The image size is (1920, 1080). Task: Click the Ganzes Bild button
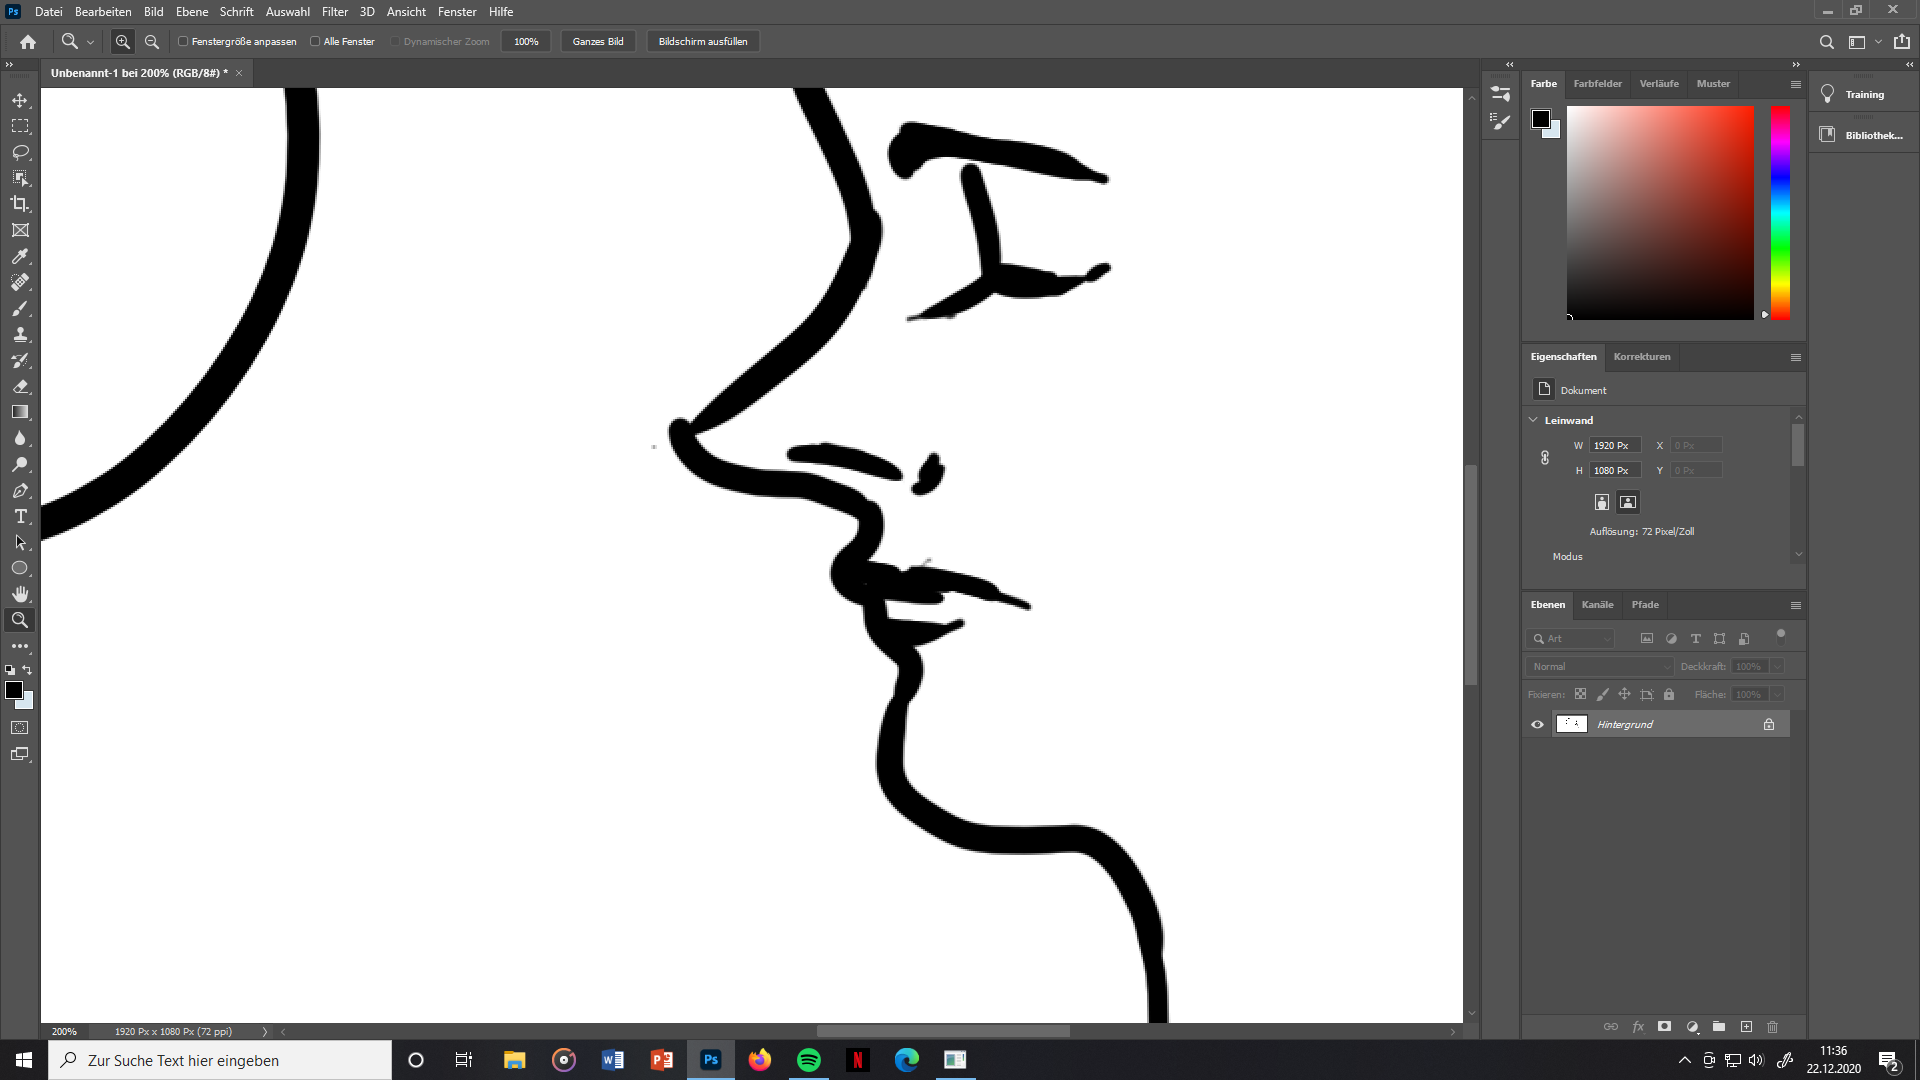click(x=597, y=42)
